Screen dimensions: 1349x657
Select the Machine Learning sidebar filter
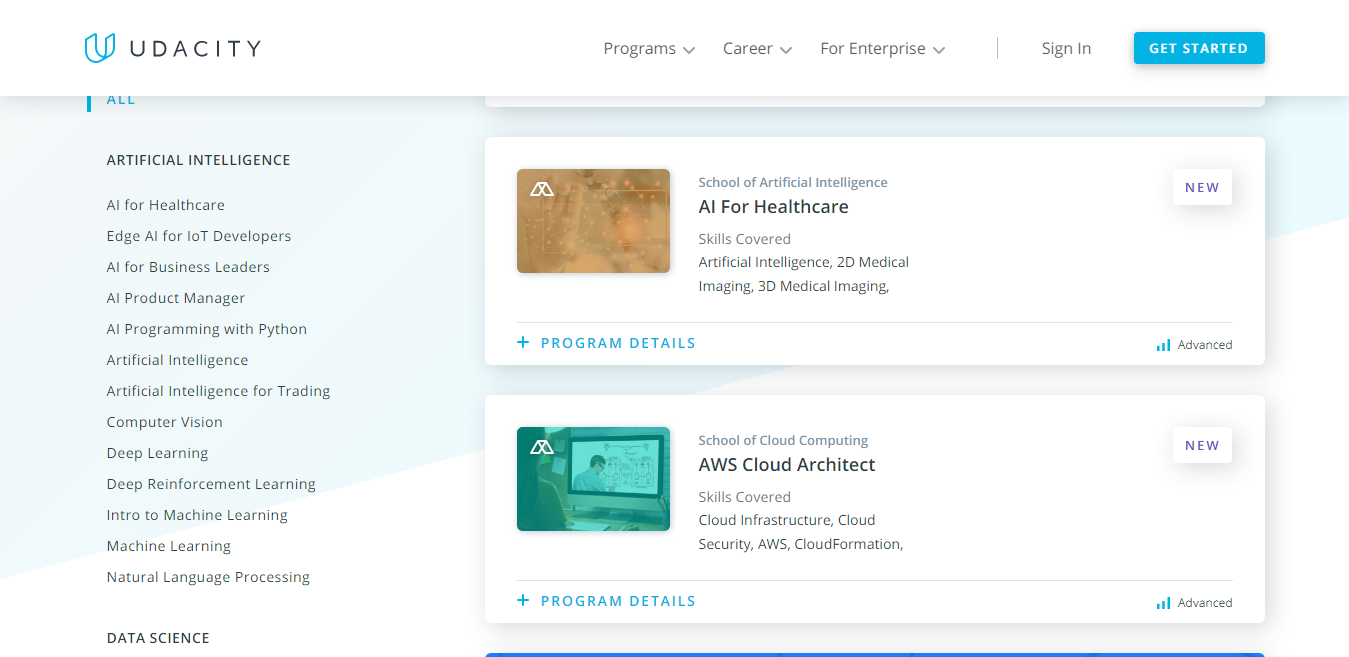click(x=168, y=545)
